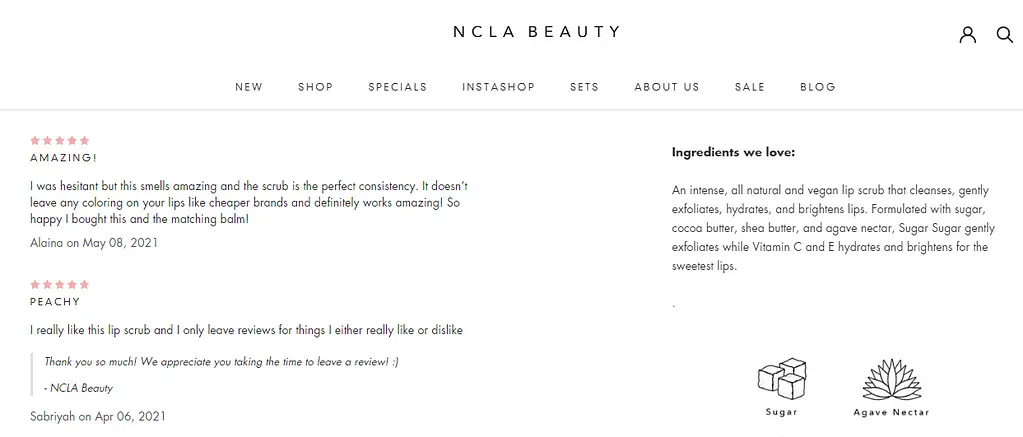Go to SPECIALS page
Image resolution: width=1023 pixels, height=437 pixels.
click(x=398, y=87)
